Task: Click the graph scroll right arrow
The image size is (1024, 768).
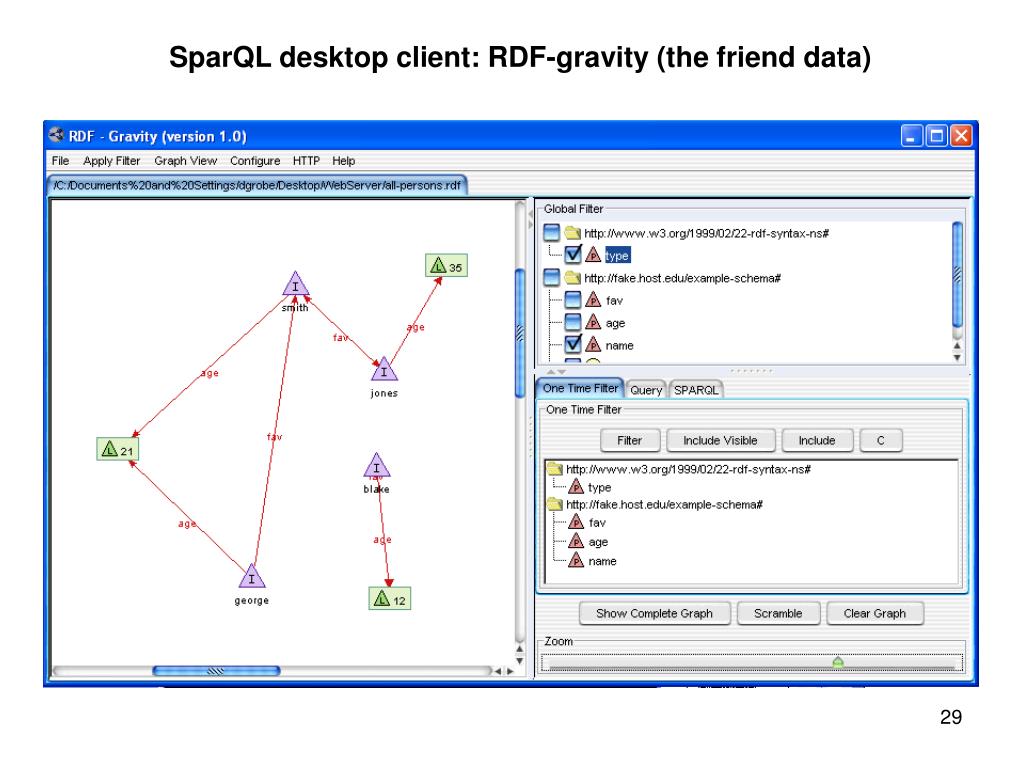Action: coord(510,671)
